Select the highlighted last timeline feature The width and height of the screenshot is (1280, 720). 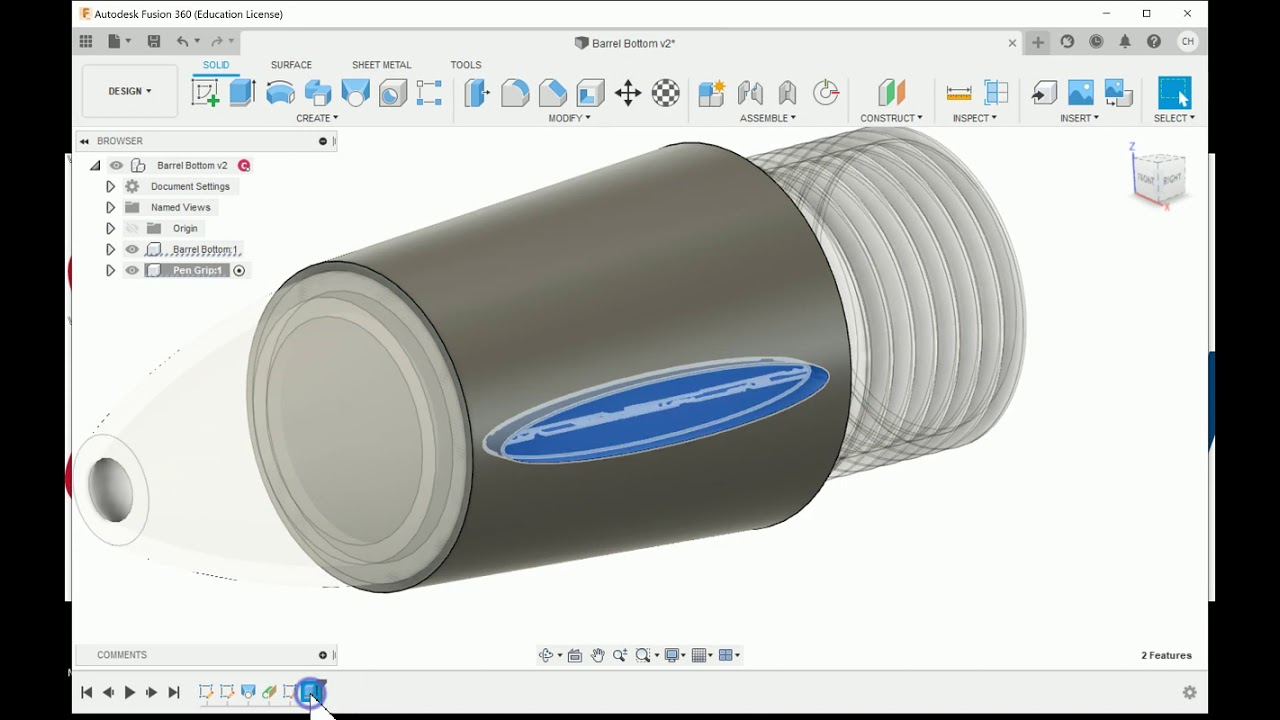(311, 692)
